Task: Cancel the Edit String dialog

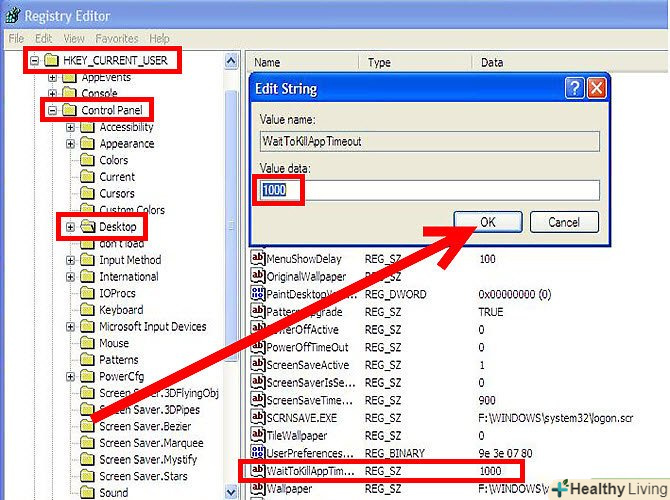Action: pos(564,222)
